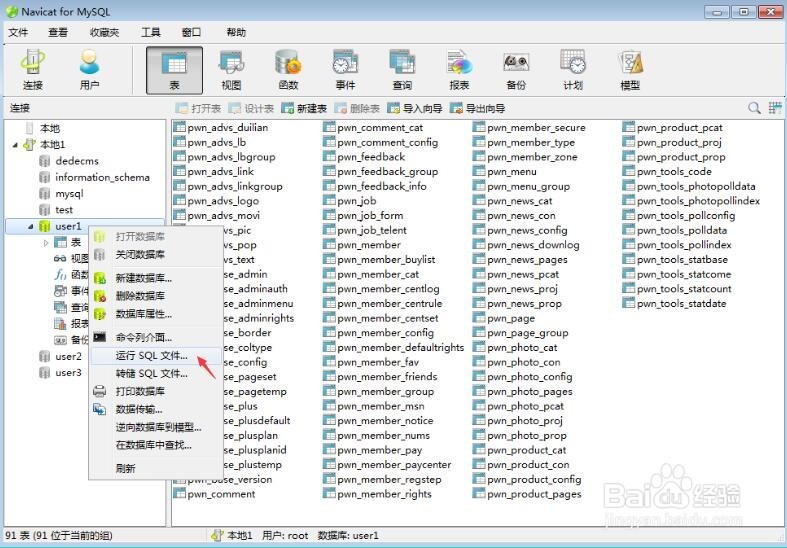Open the Event (事件) toolbar icon
Image resolution: width=787 pixels, height=548 pixels.
[x=345, y=70]
